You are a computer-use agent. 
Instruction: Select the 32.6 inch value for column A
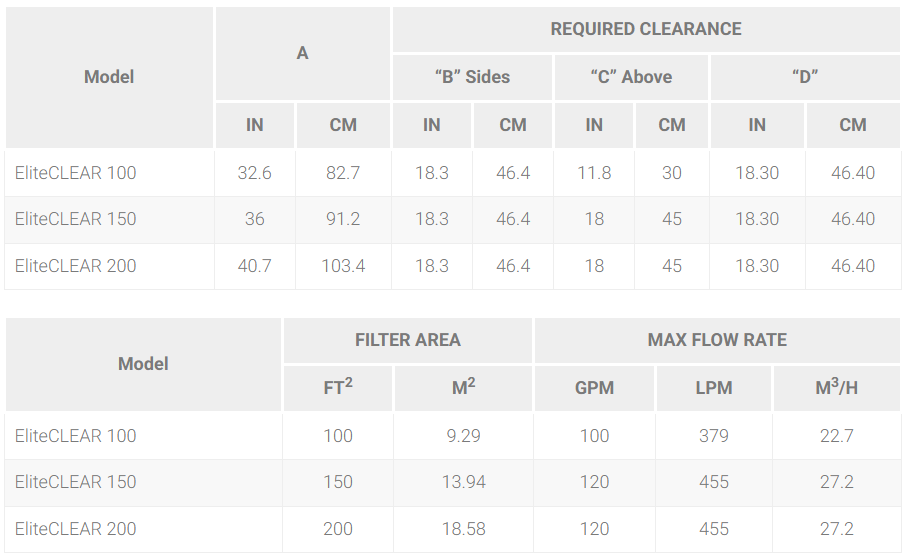click(x=254, y=173)
